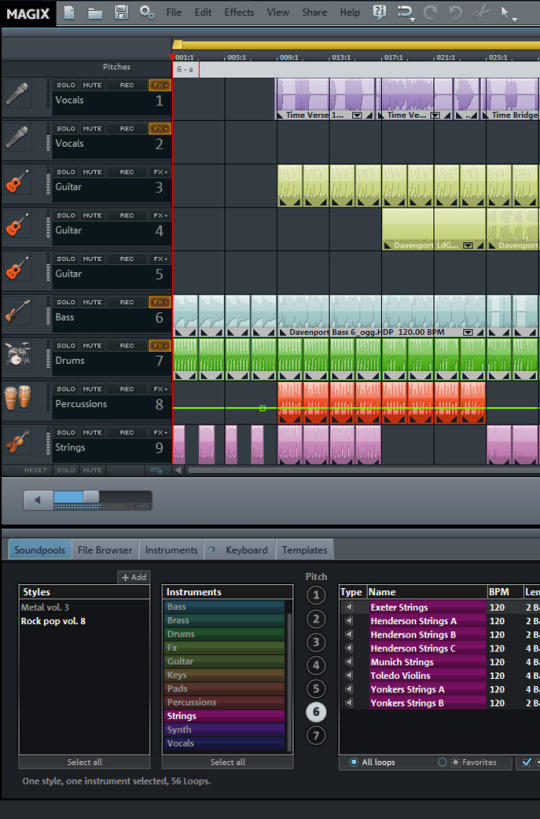This screenshot has width=540, height=819.
Task: Click the RESET button below tracks
Action: [35, 470]
